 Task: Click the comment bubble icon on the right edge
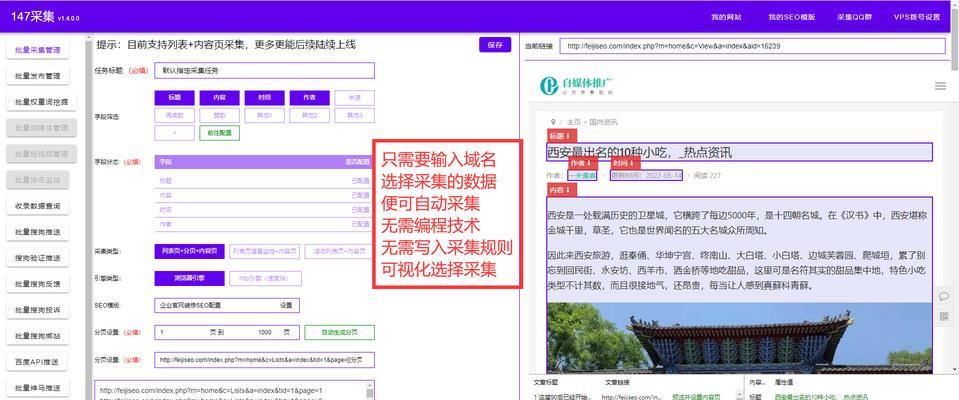[x=943, y=296]
